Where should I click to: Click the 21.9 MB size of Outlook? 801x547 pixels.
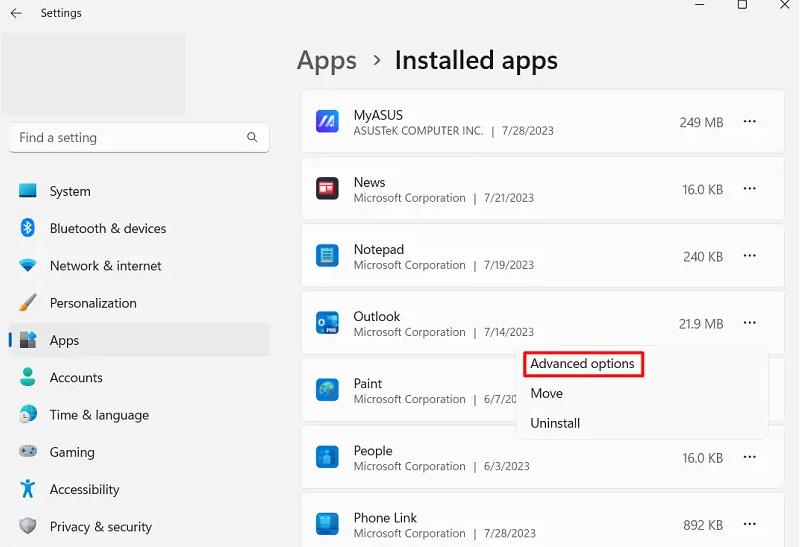[x=701, y=324]
